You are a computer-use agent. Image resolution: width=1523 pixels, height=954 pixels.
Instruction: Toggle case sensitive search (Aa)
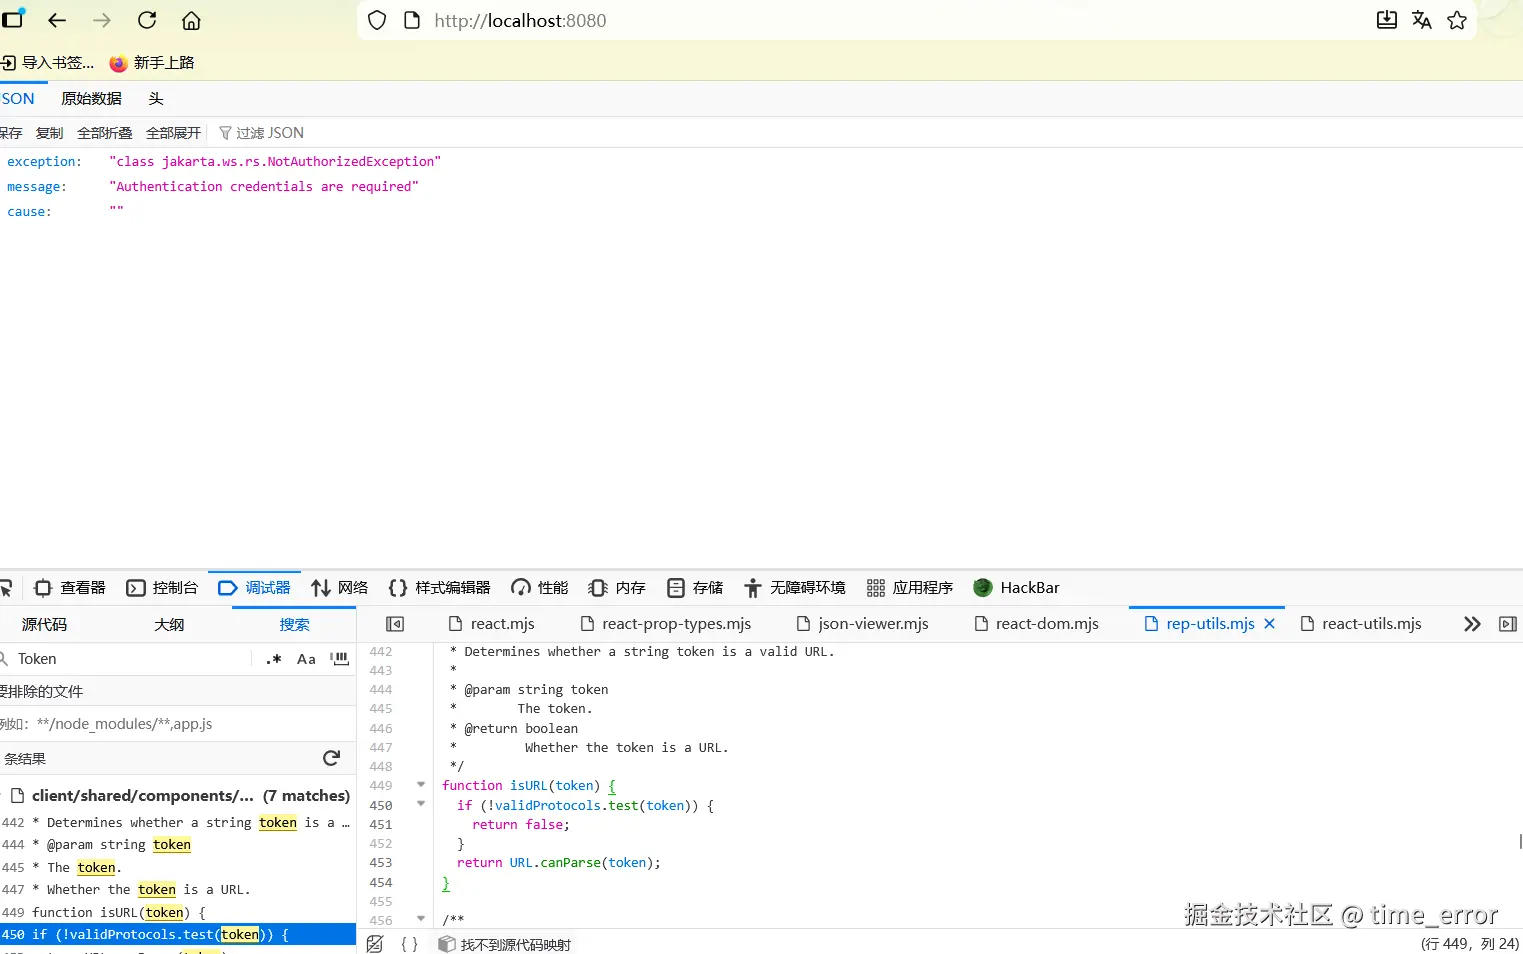[306, 659]
